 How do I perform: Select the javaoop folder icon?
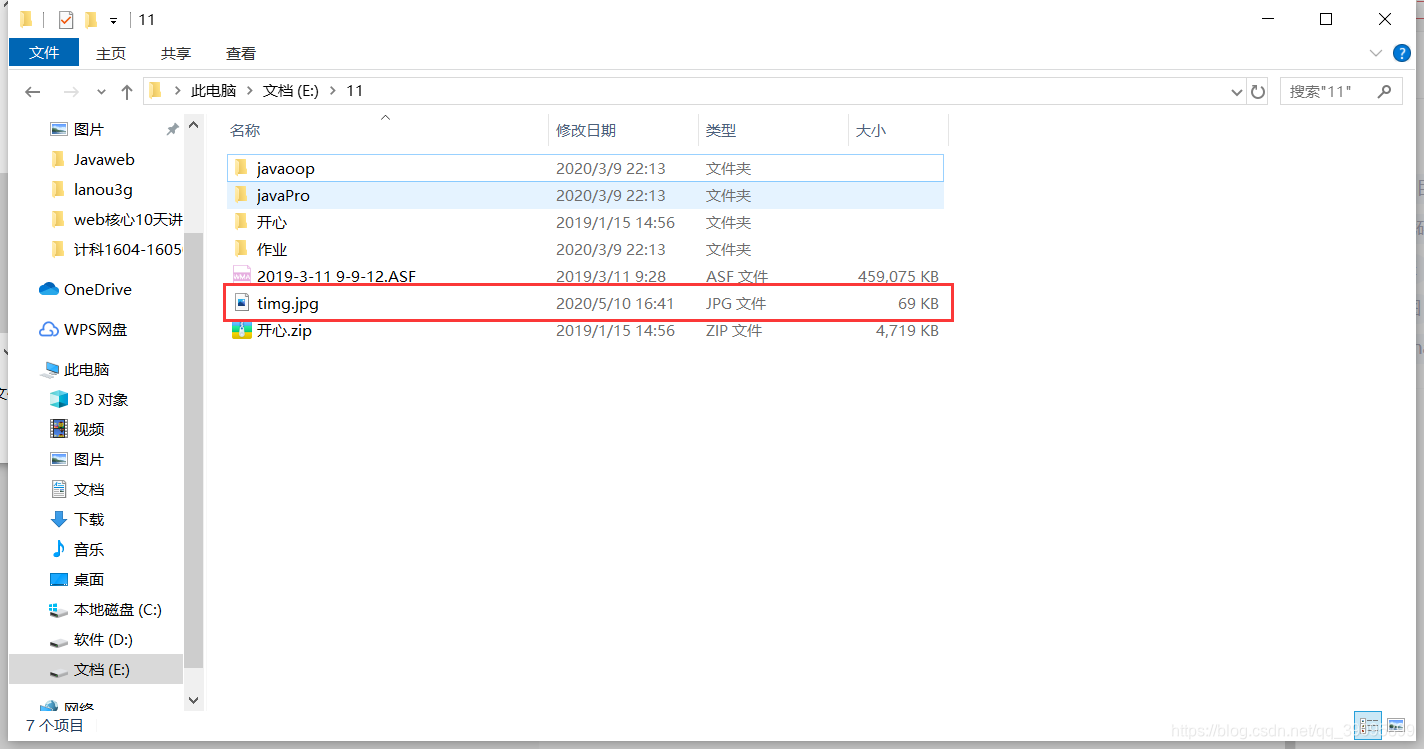241,168
